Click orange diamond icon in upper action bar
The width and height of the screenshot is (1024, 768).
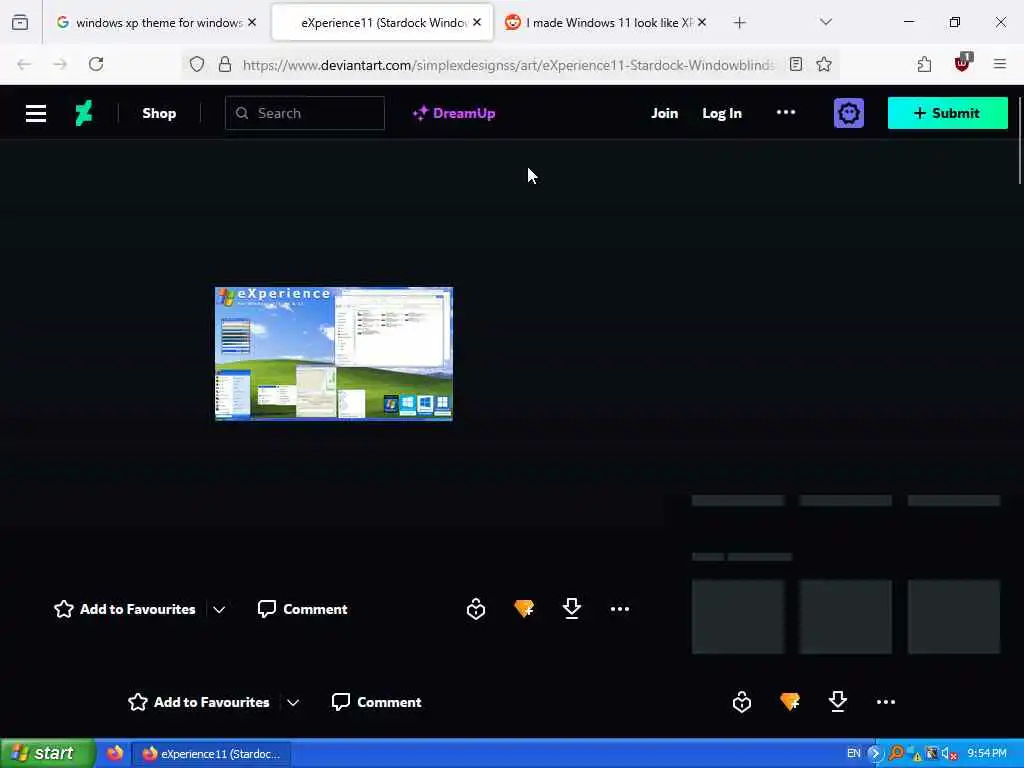click(524, 609)
